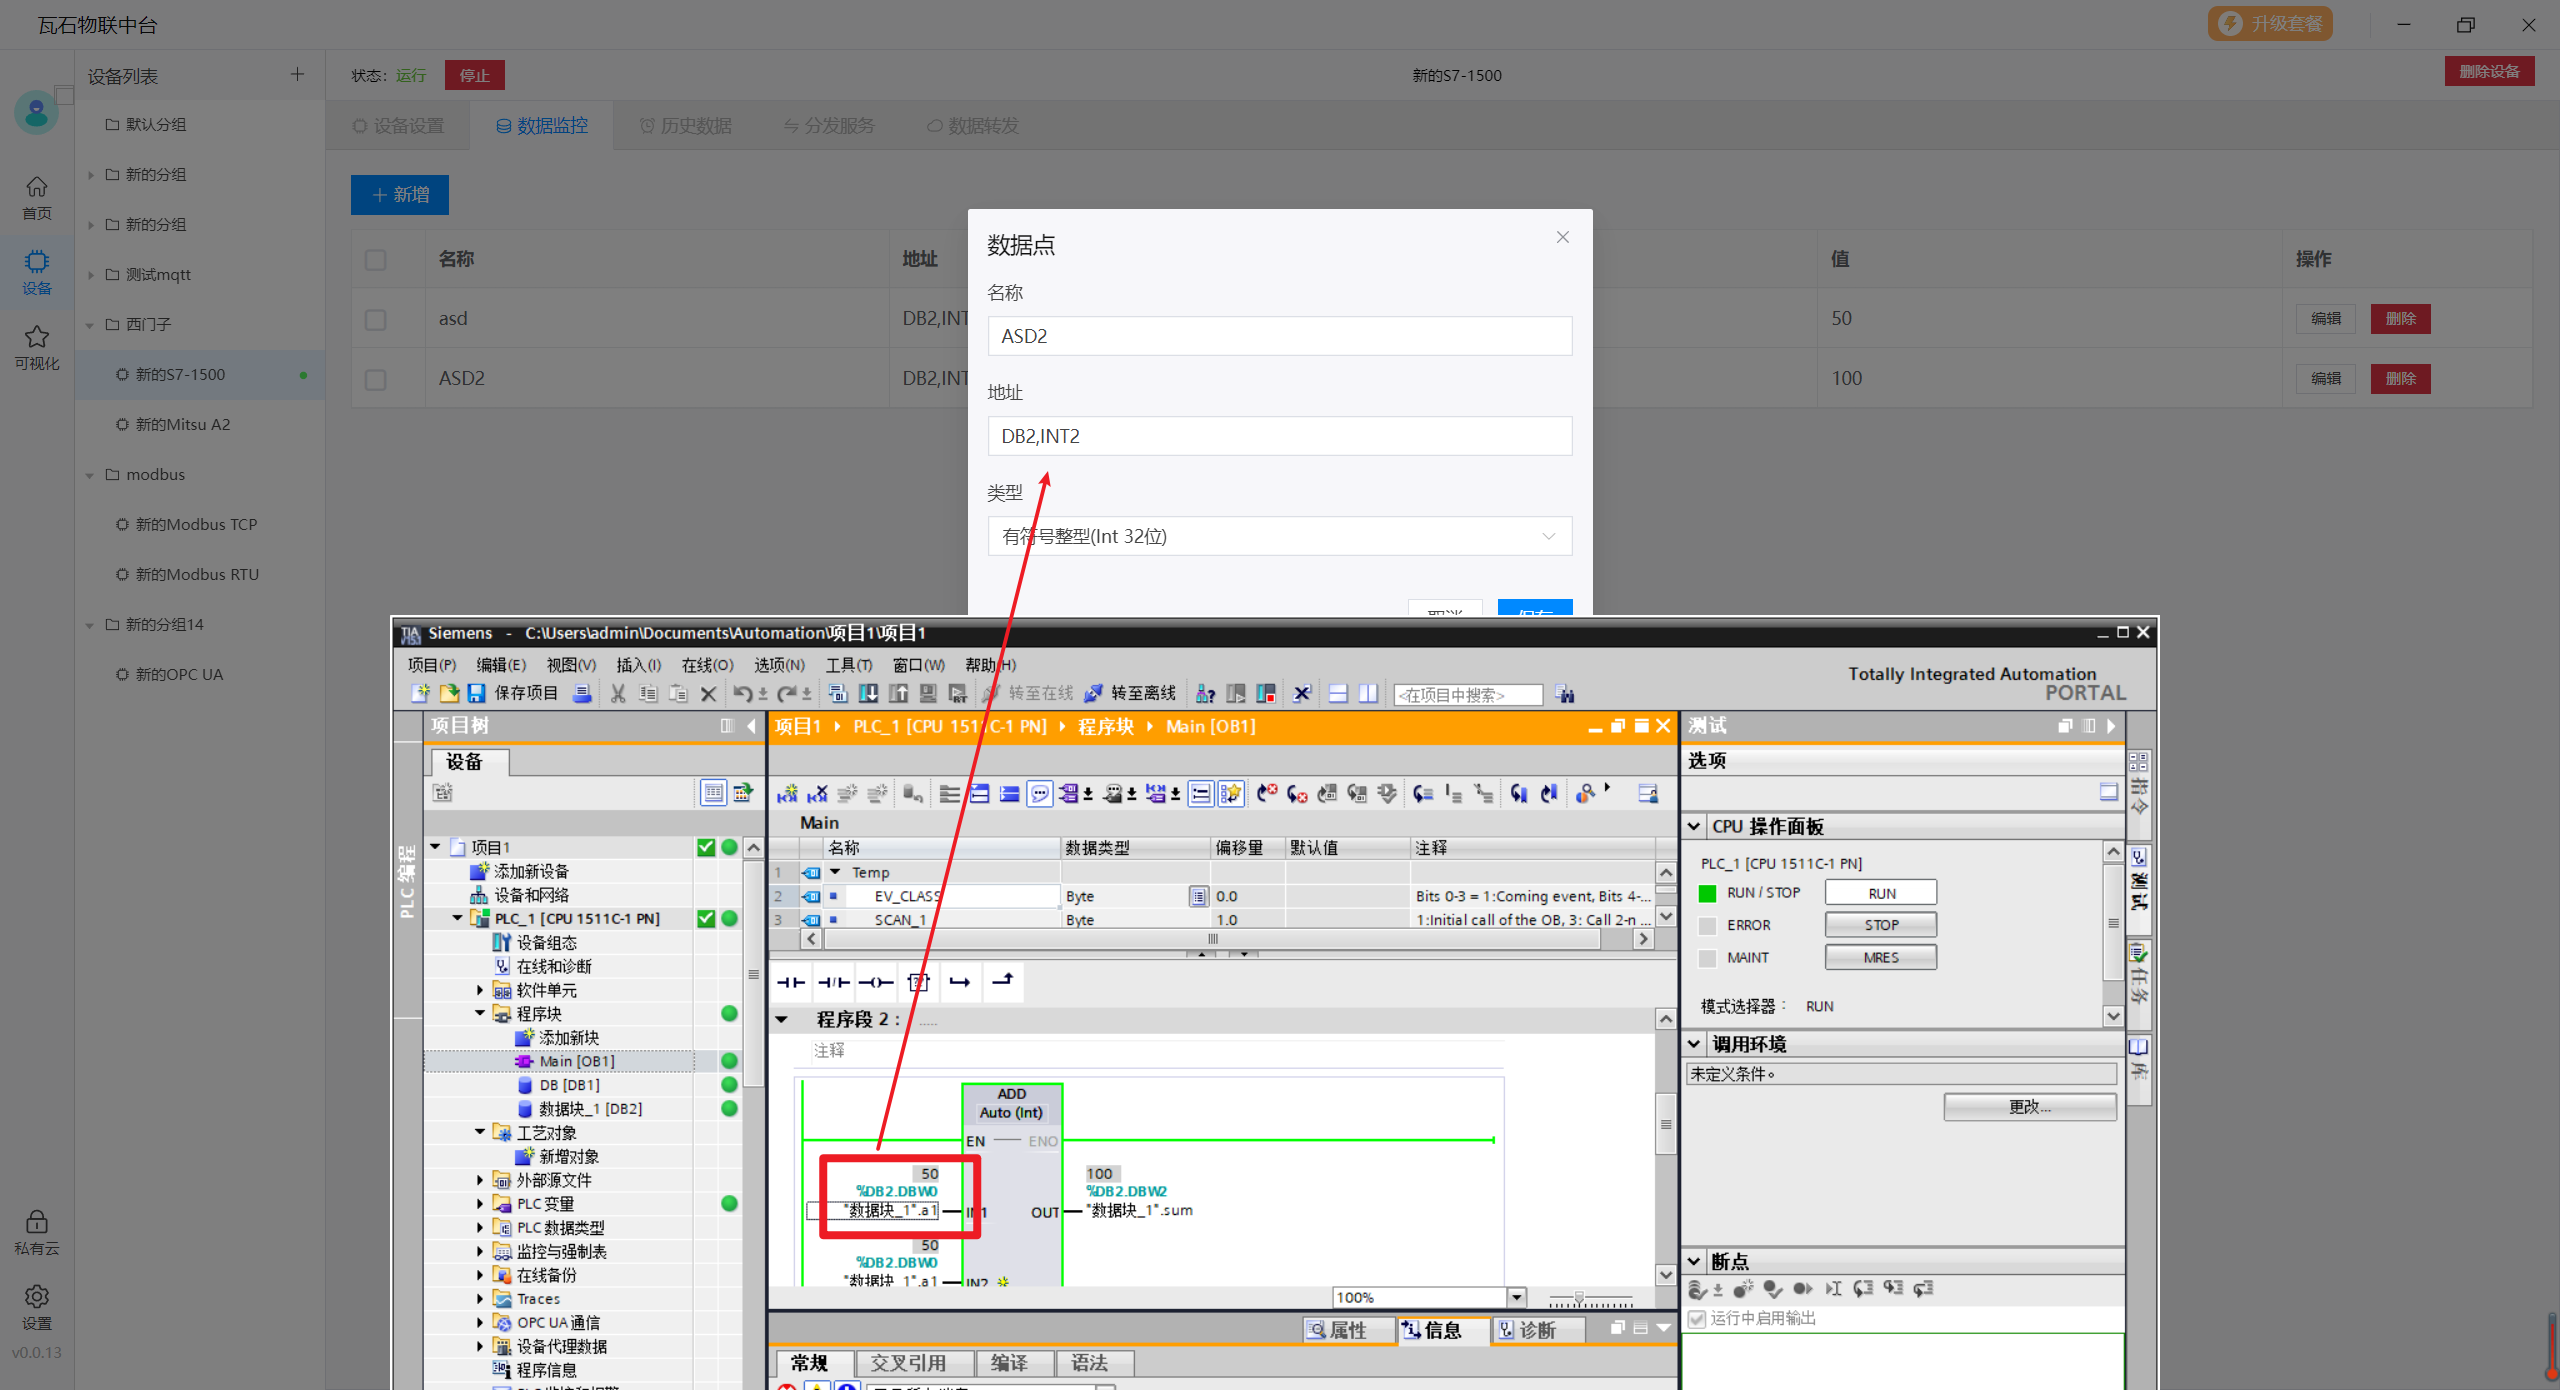This screenshot has width=2560, height=1390.
Task: Click the output coil instruction icon
Action: coord(876,982)
